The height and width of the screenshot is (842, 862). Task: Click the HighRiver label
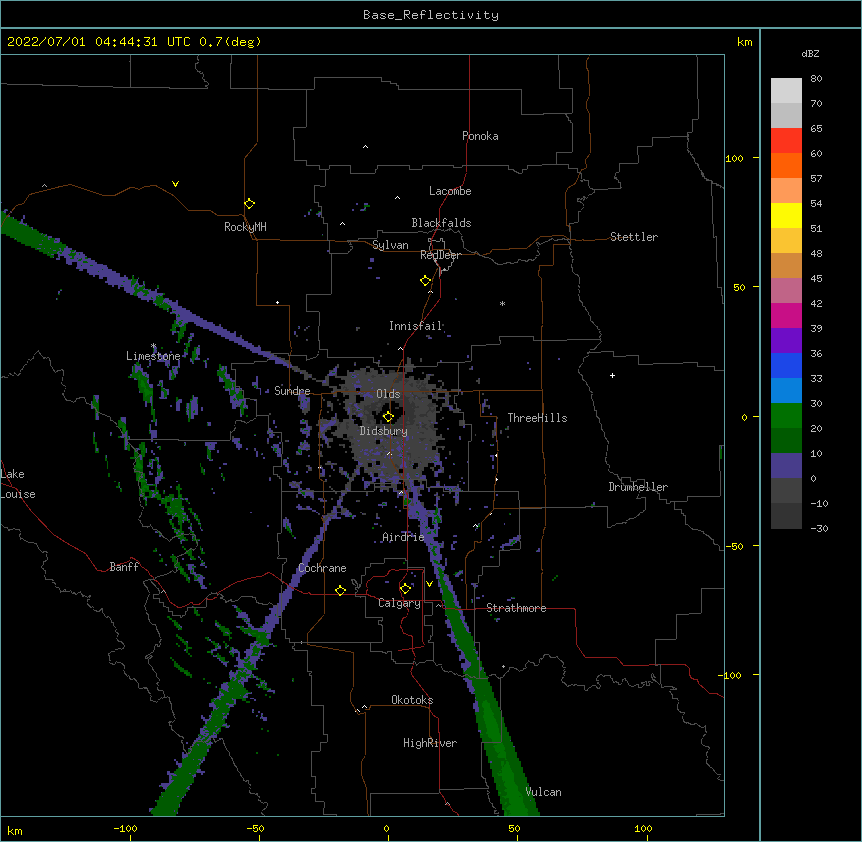430,743
